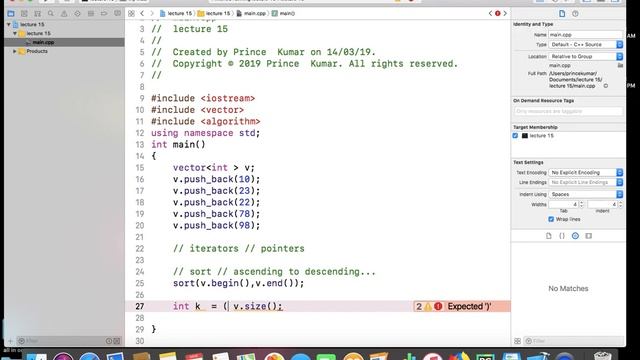Select lecture 15 folder in jump bar

tap(214, 13)
